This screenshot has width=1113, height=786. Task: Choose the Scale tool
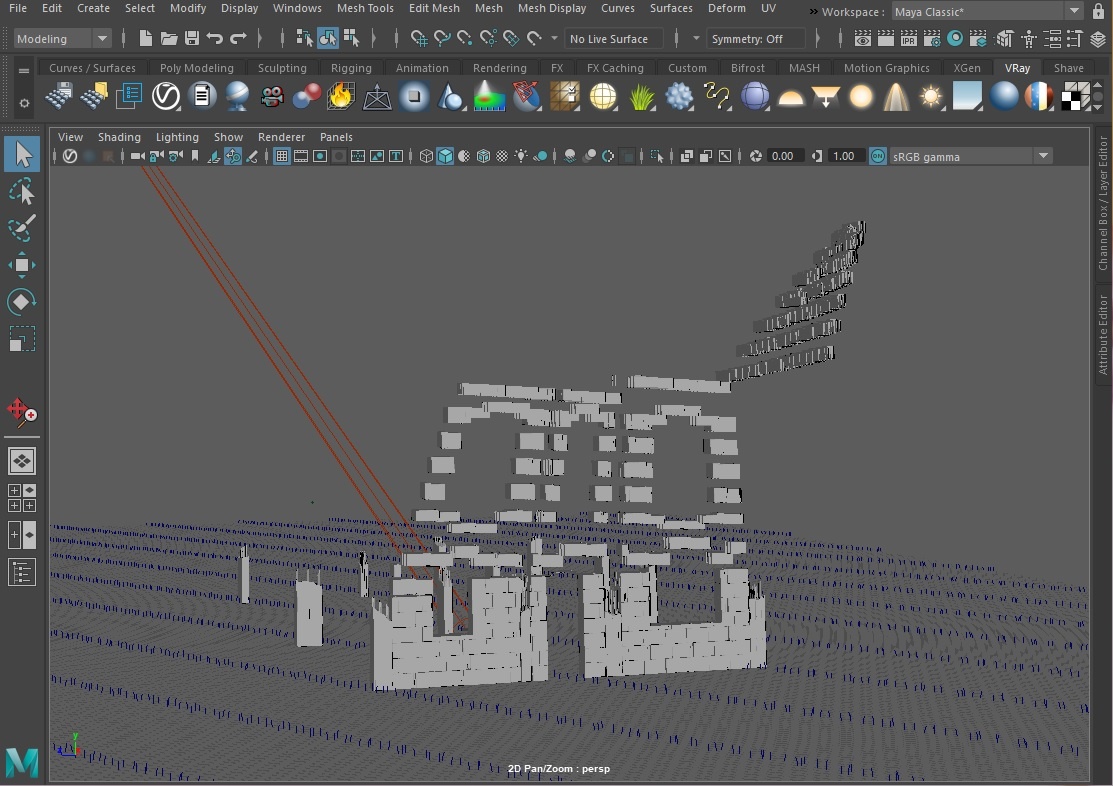[x=22, y=339]
